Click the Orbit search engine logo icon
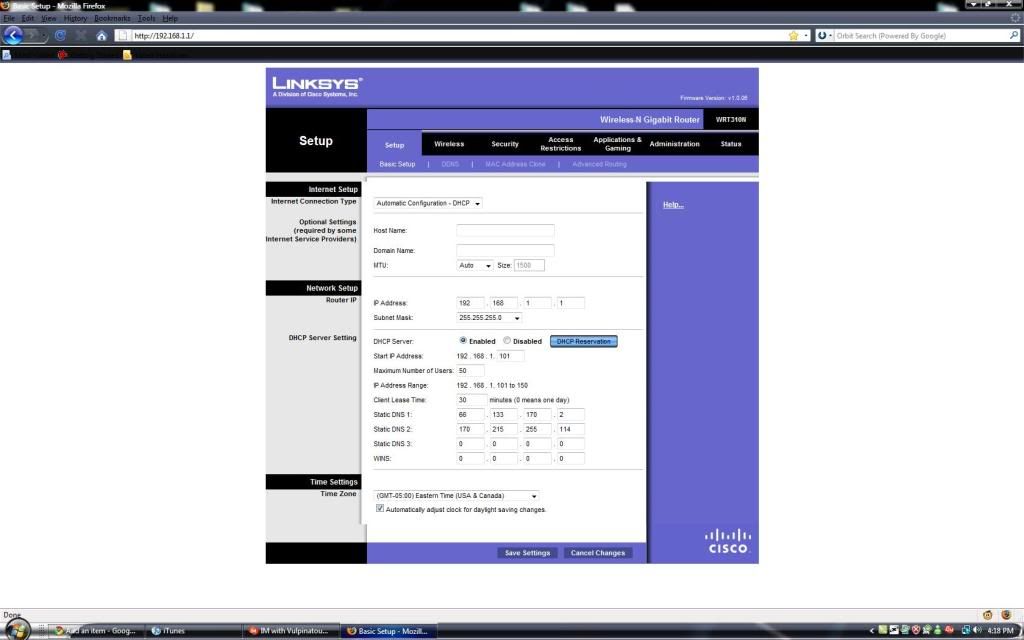1024x640 pixels. pos(822,35)
